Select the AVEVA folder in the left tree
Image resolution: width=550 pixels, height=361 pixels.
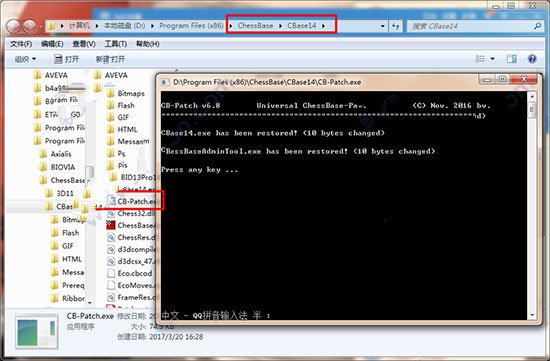(x=51, y=75)
